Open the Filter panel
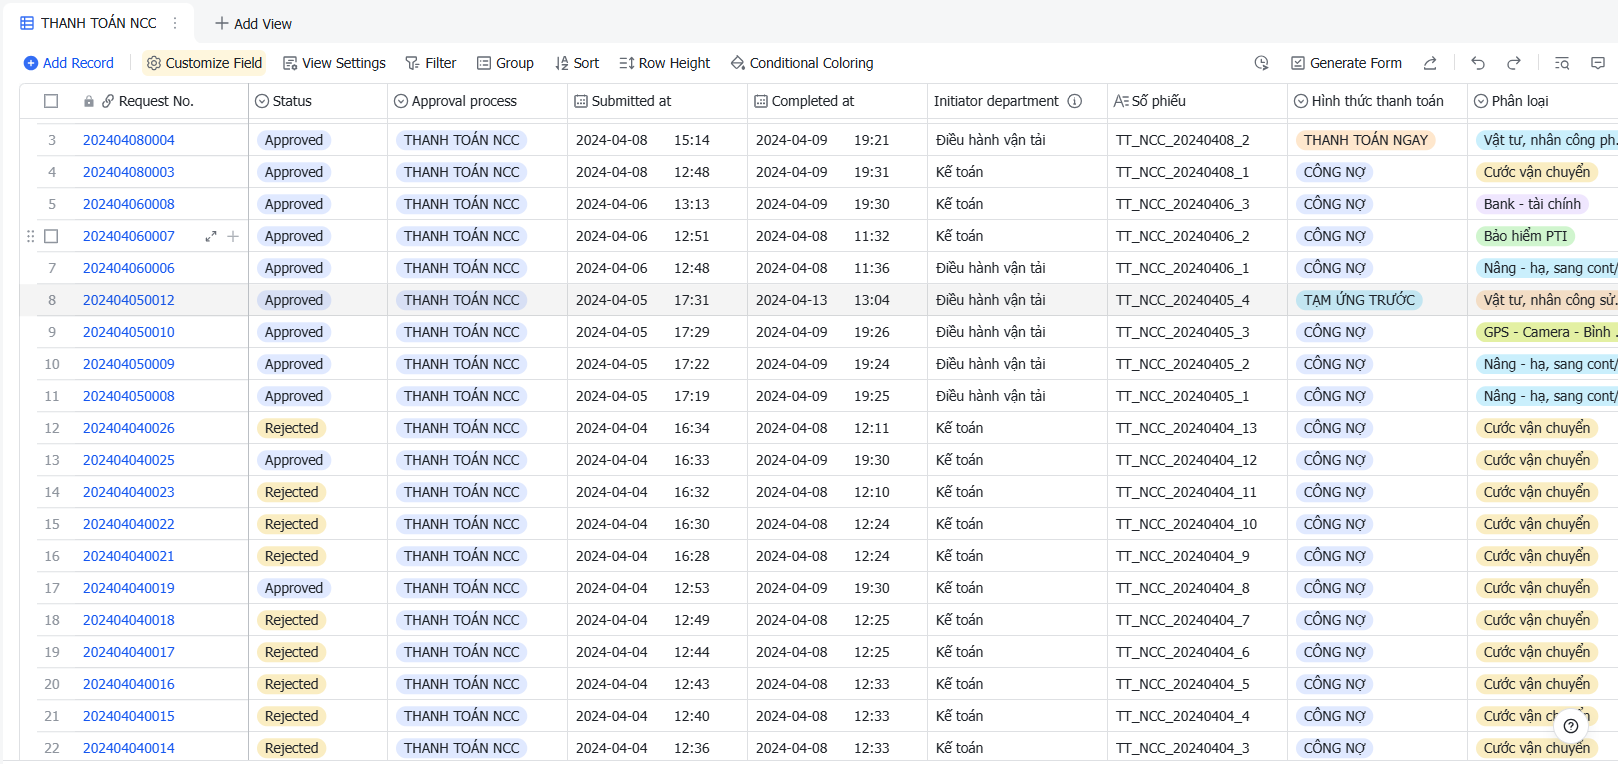The width and height of the screenshot is (1618, 764). [x=431, y=63]
